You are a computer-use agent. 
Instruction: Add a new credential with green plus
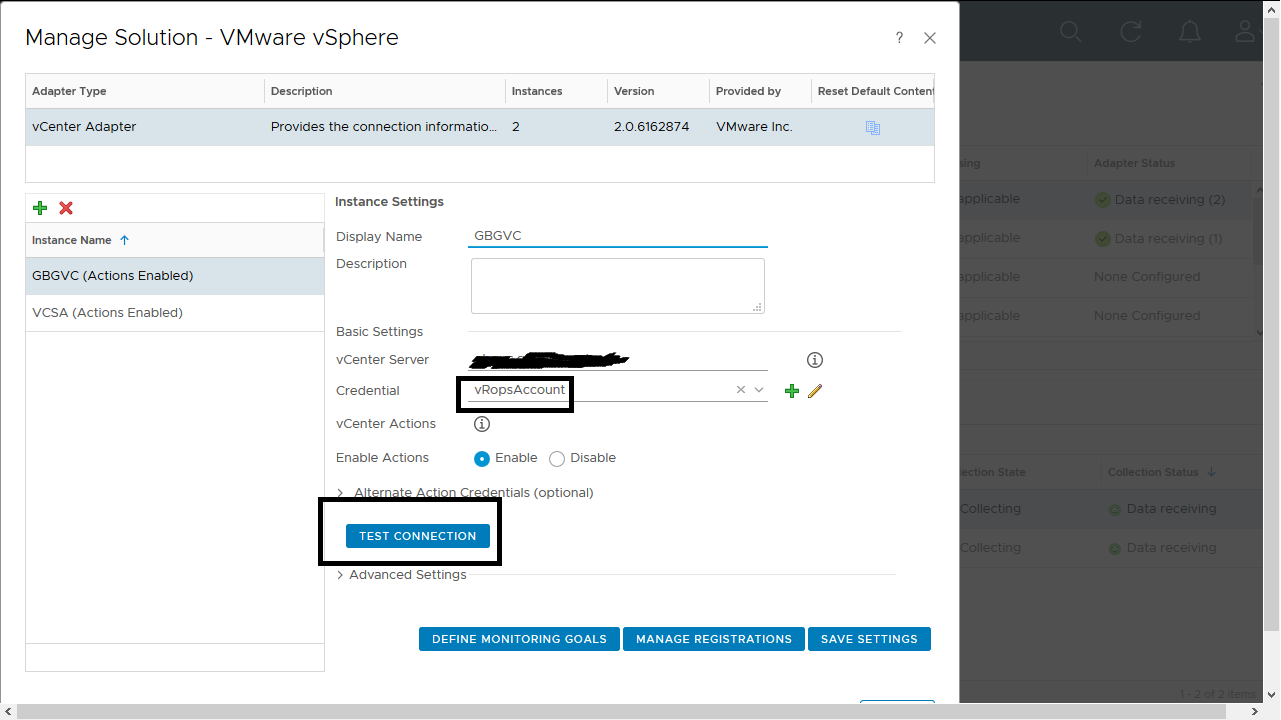click(792, 391)
